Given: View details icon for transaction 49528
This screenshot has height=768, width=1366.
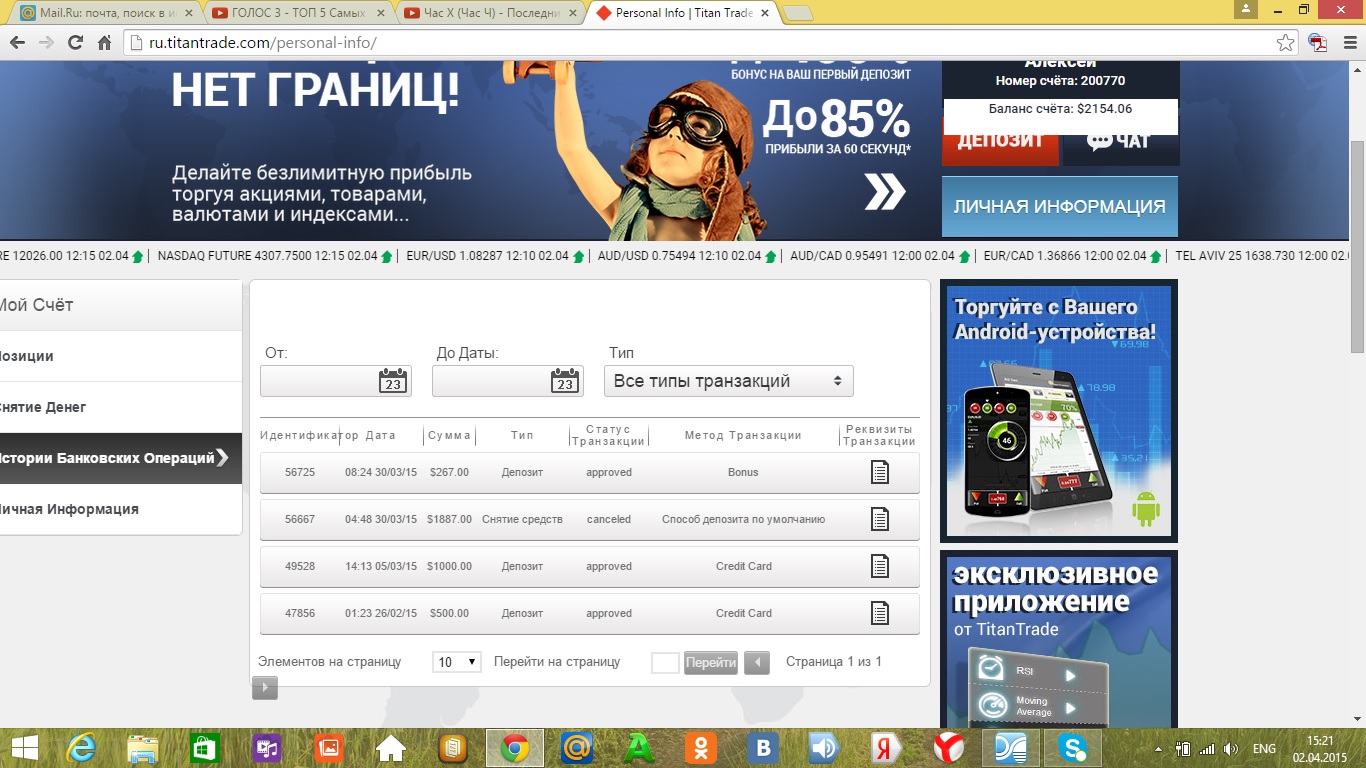Looking at the screenshot, I should pyautogui.click(x=879, y=566).
